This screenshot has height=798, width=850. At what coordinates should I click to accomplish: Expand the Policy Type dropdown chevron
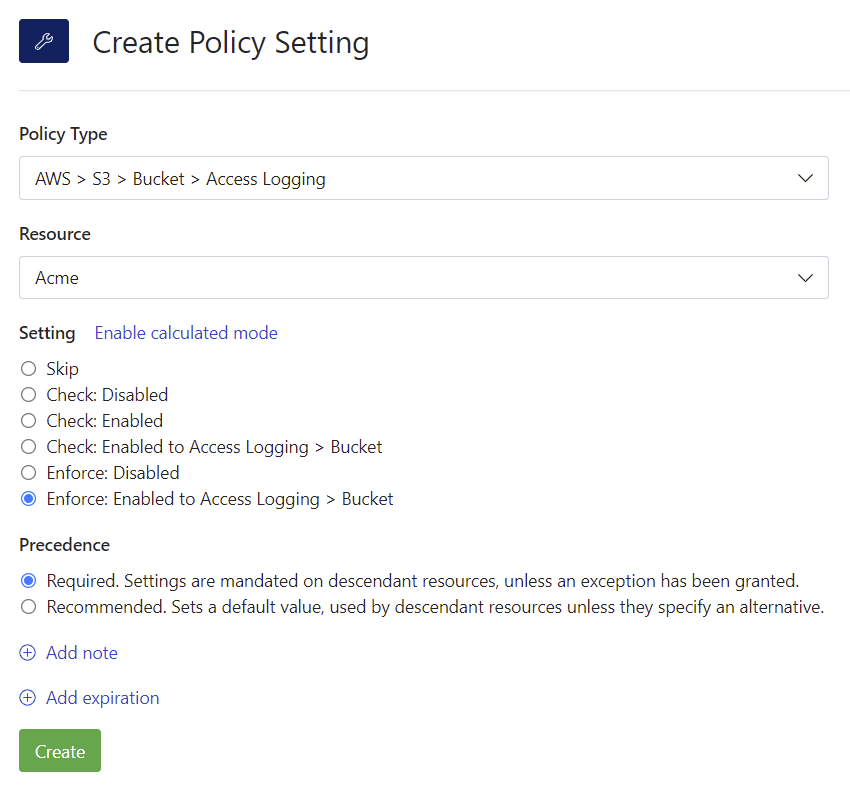(x=806, y=178)
